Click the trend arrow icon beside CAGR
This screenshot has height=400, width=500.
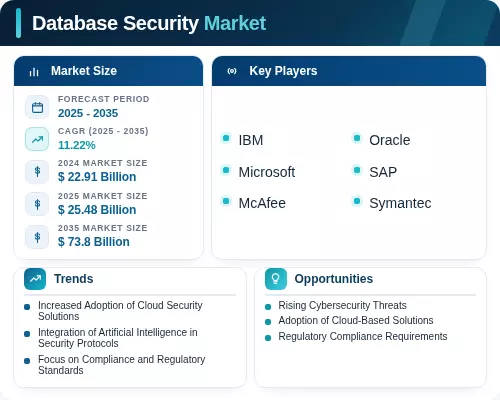click(x=37, y=139)
